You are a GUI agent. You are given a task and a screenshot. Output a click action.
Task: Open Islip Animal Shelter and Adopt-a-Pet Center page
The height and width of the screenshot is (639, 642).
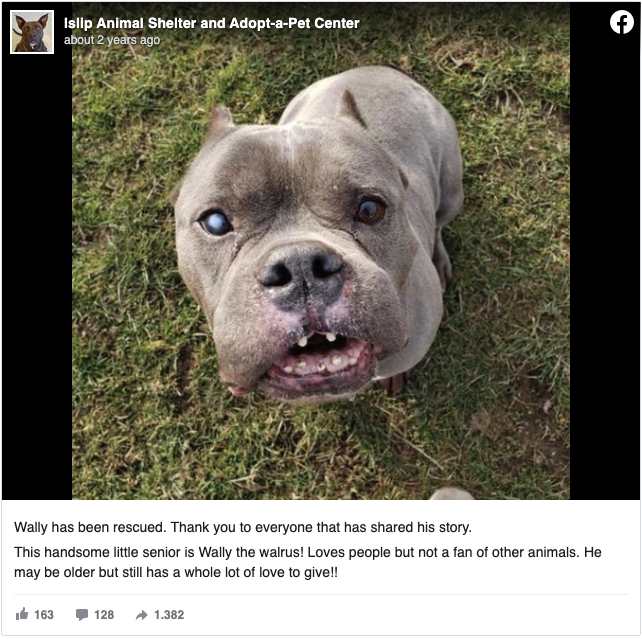pyautogui.click(x=212, y=23)
